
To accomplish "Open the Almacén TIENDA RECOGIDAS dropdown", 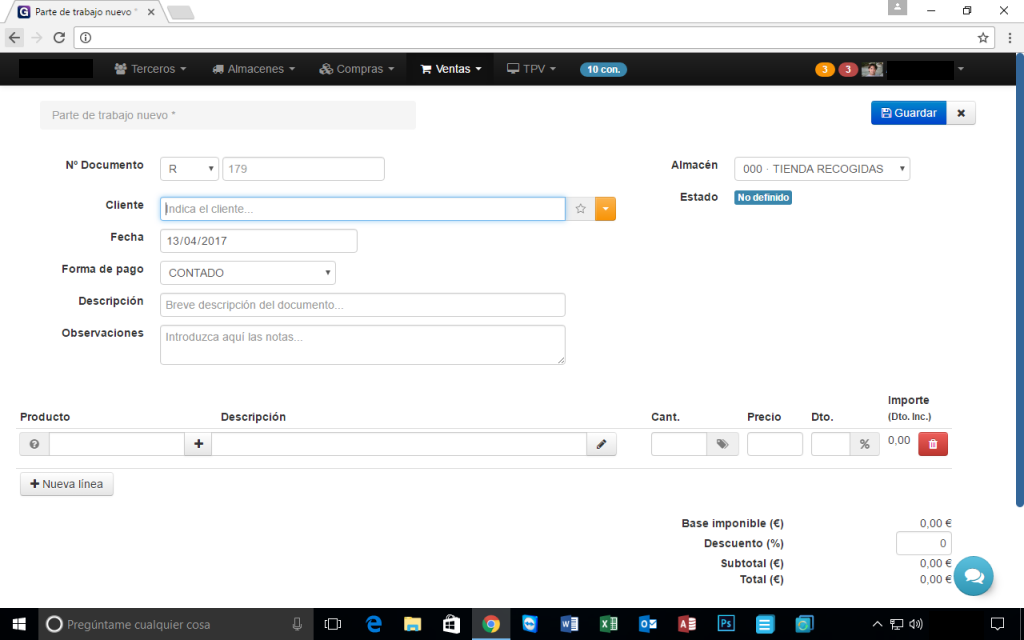I will [821, 169].
